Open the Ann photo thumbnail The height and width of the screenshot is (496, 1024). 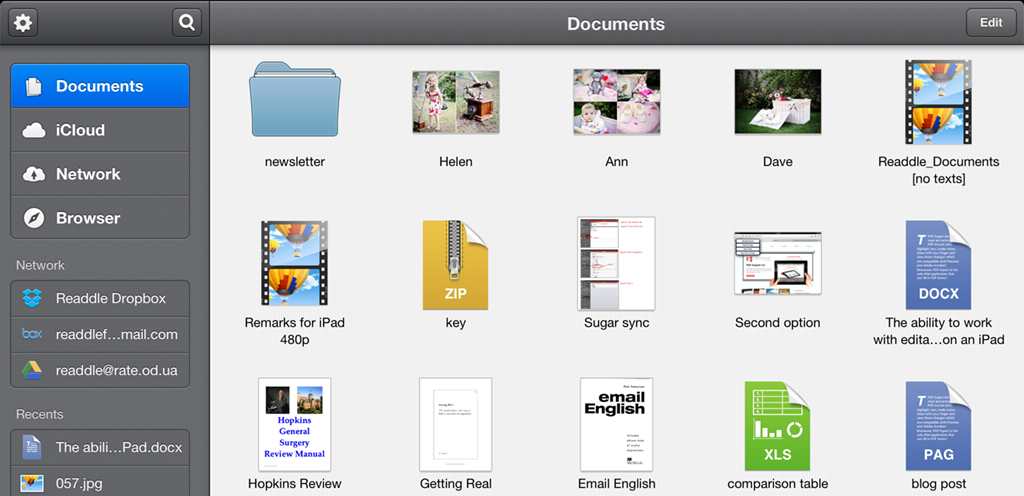tap(616, 102)
